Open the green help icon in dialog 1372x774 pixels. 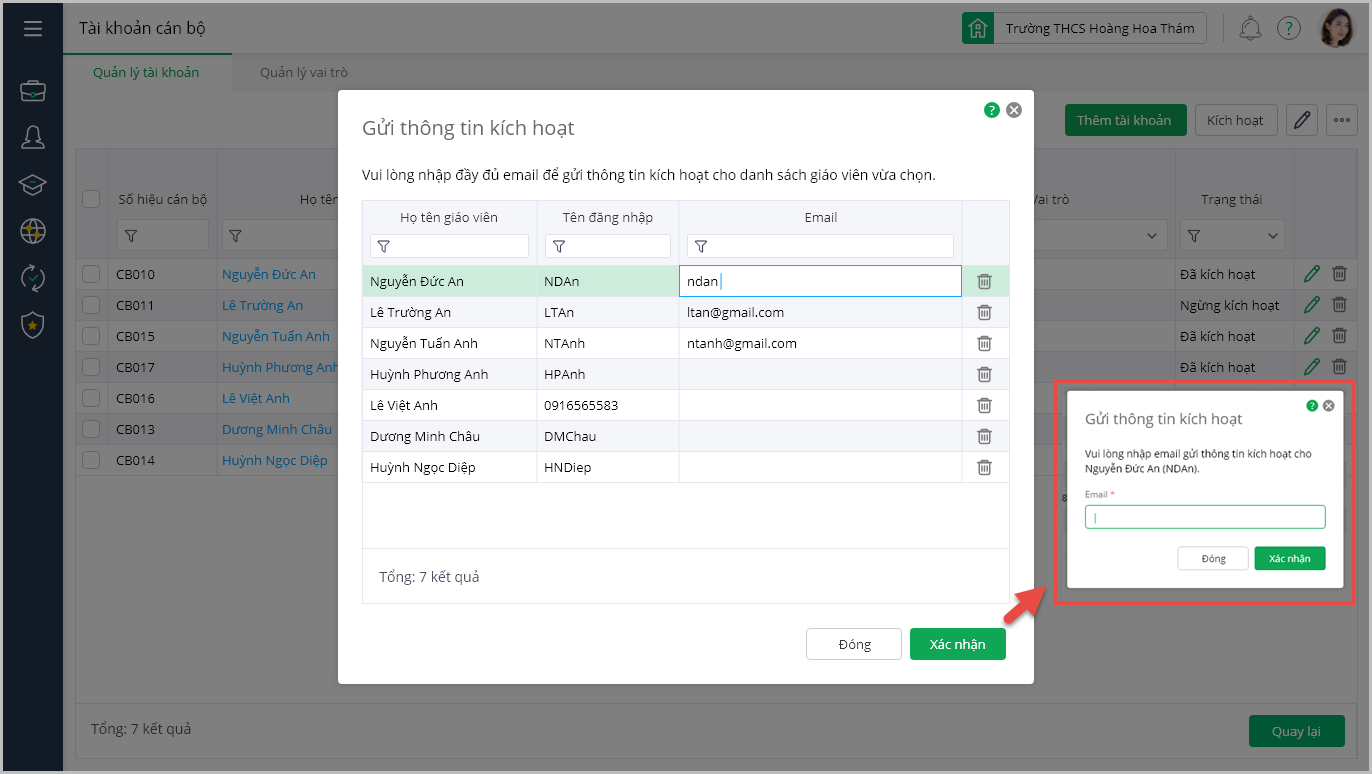coord(991,110)
